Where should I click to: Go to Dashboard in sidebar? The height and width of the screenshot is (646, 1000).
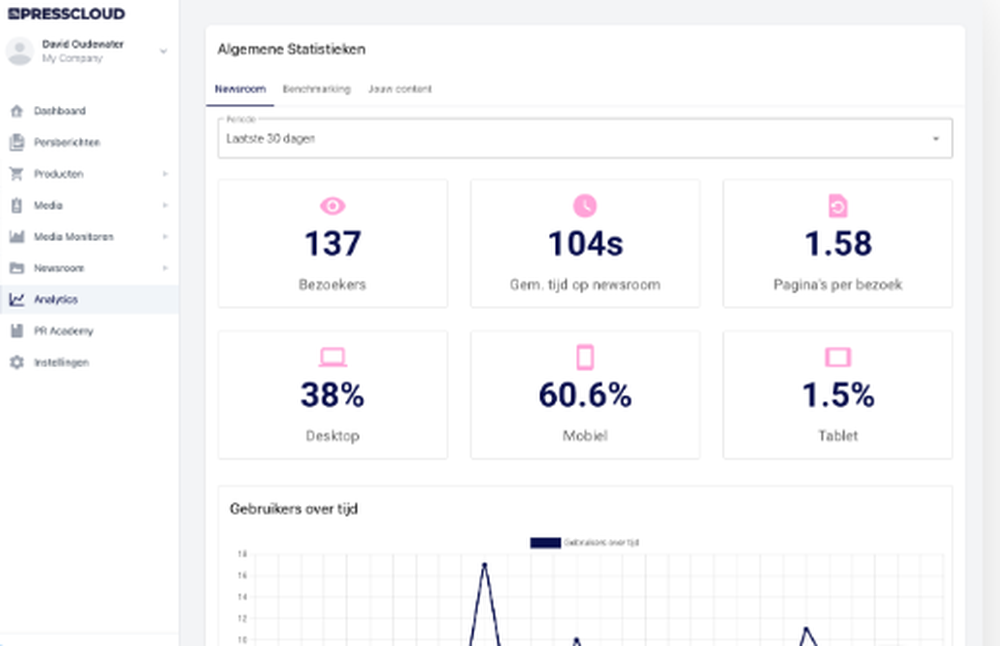pos(89,111)
